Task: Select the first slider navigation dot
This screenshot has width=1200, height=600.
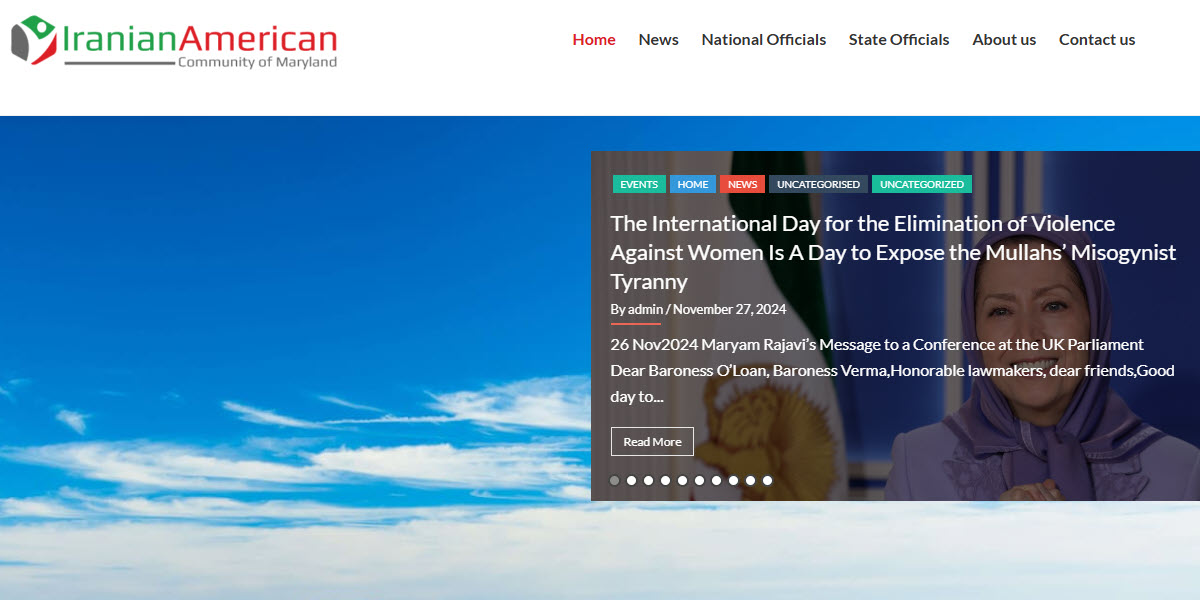Action: pyautogui.click(x=614, y=480)
